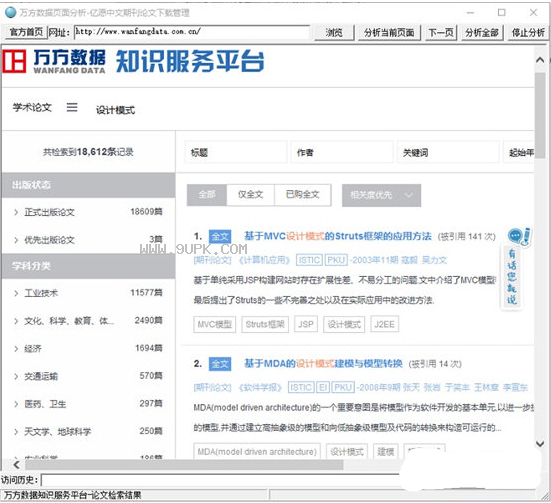The height and width of the screenshot is (503, 551).
Task: Open journal 《计算机应用》 link
Action: pyautogui.click(x=265, y=260)
